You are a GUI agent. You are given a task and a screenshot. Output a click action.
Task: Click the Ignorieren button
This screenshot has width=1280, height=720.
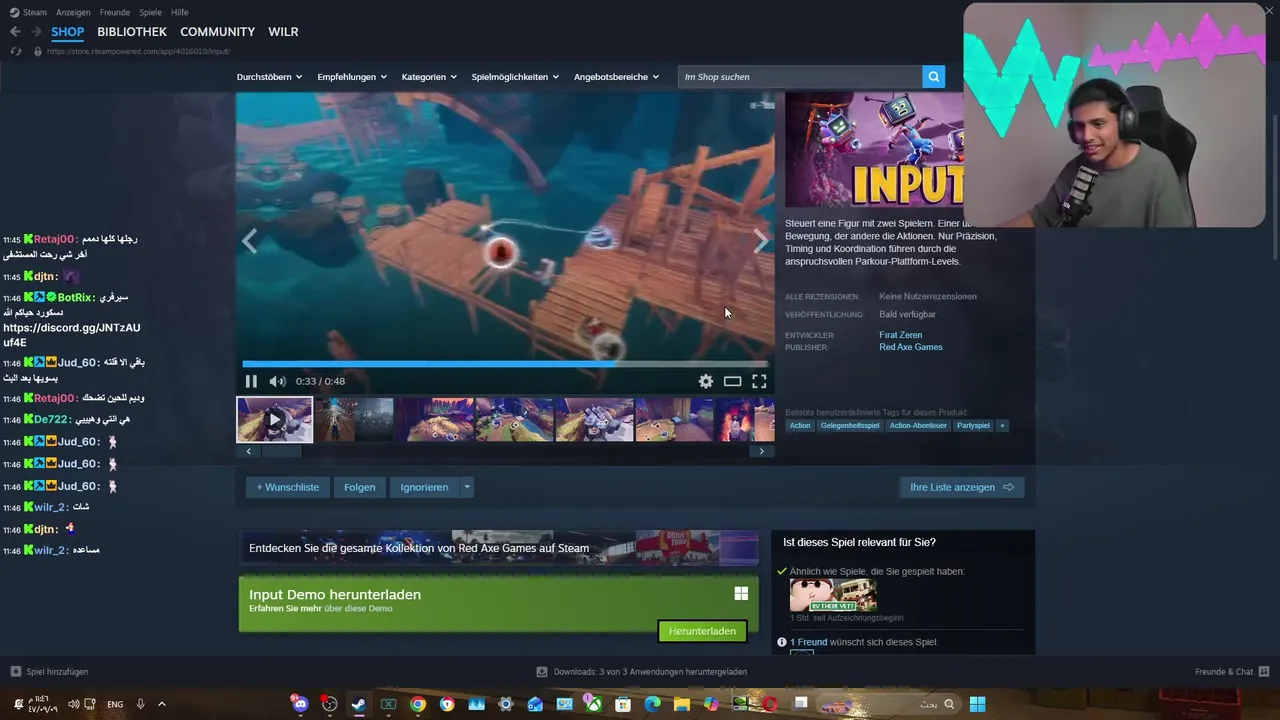[x=424, y=487]
